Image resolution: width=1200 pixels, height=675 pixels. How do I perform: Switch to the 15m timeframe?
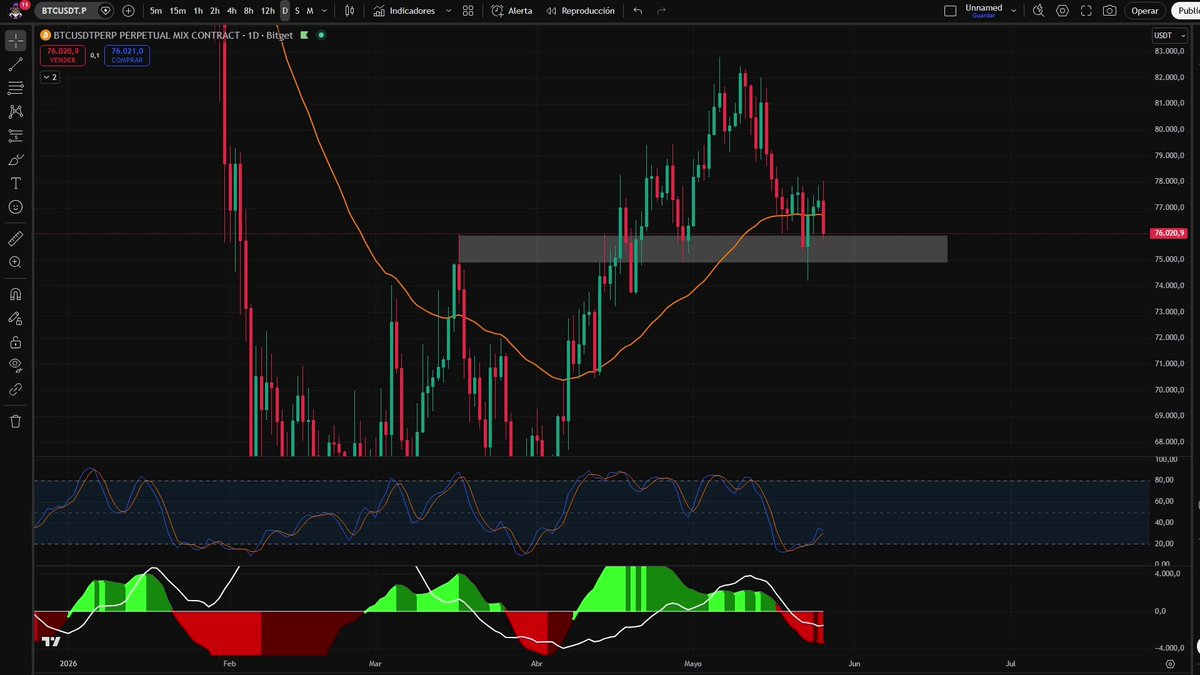click(177, 11)
